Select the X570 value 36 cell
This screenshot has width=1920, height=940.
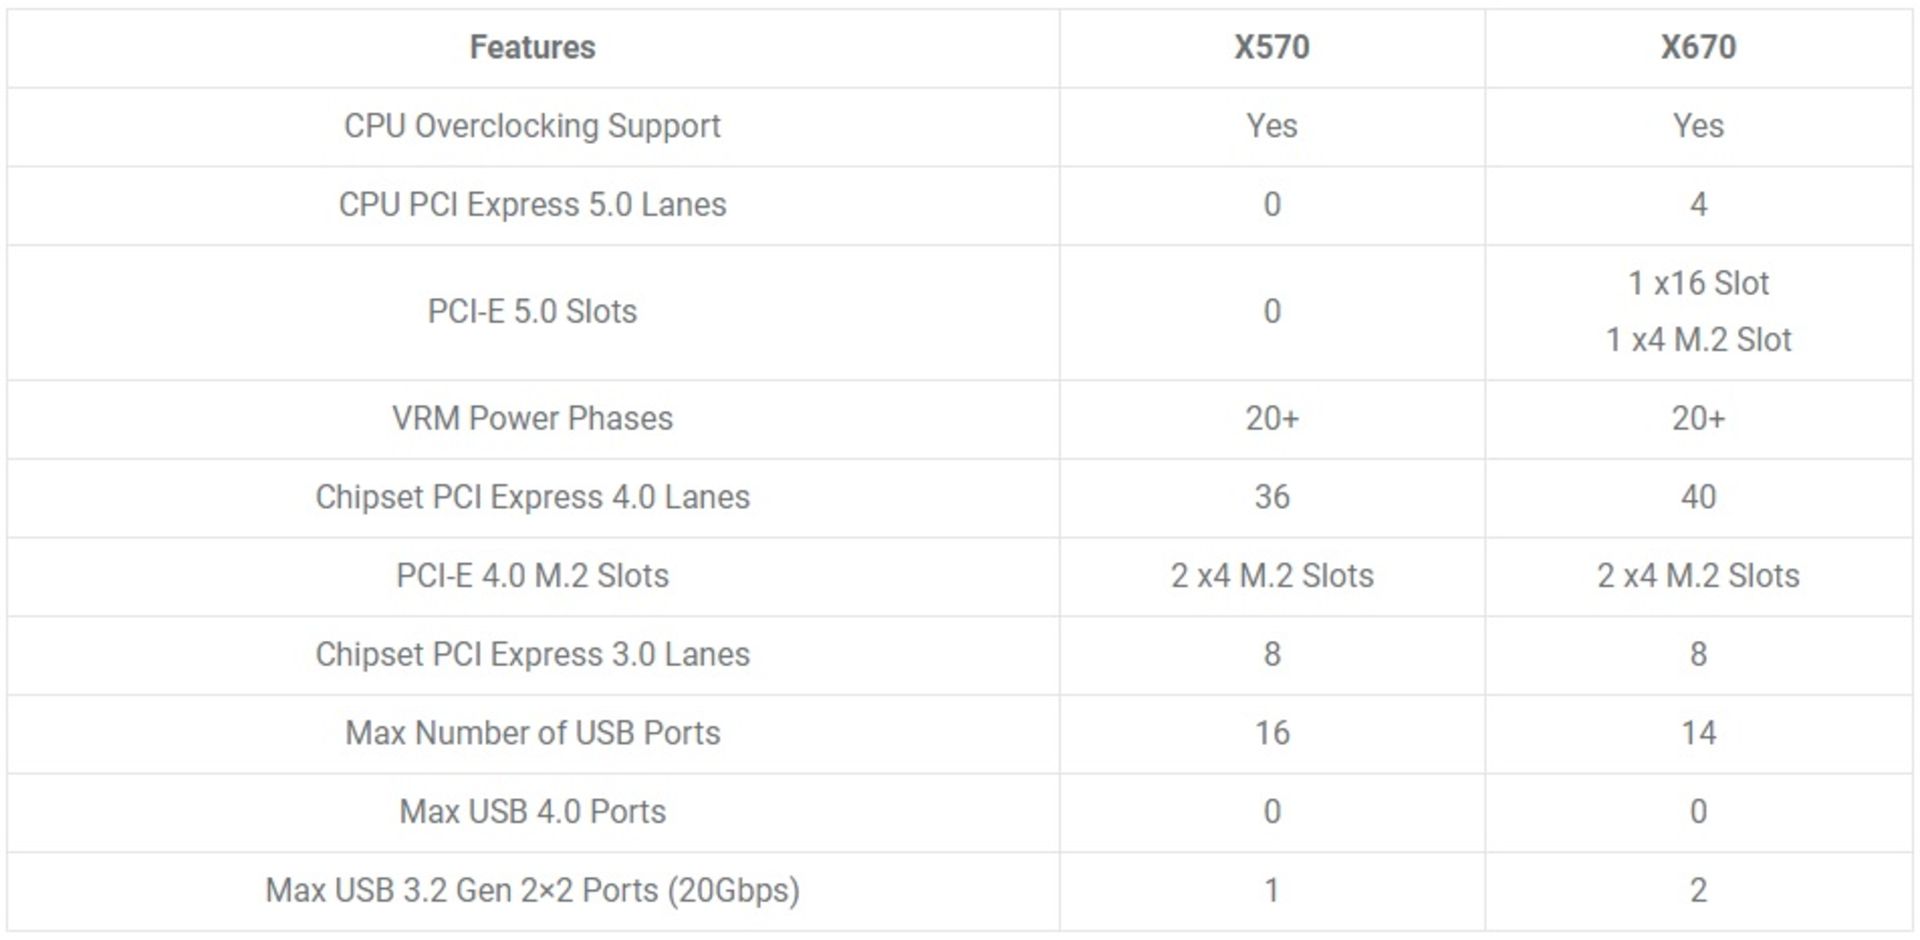tap(1271, 497)
